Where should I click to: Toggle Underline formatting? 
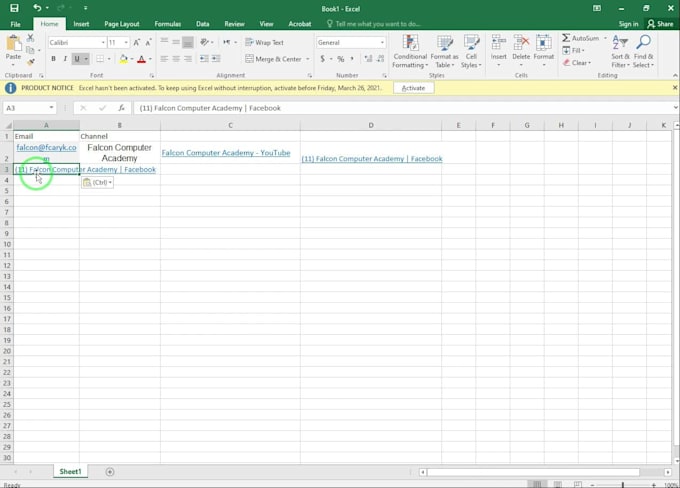(x=77, y=59)
